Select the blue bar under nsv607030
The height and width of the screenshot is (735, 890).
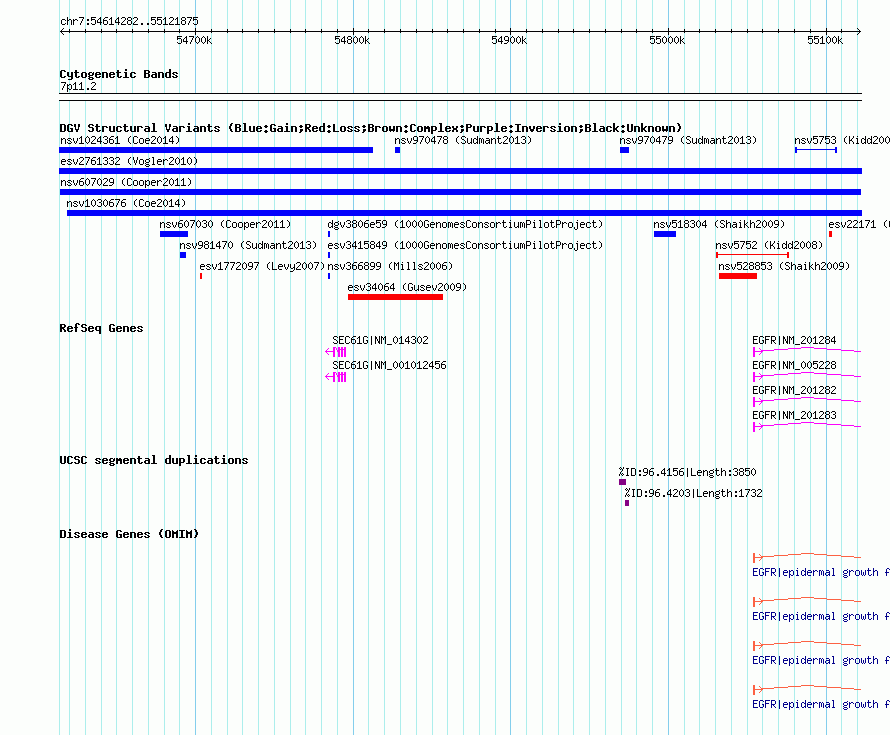(x=174, y=234)
